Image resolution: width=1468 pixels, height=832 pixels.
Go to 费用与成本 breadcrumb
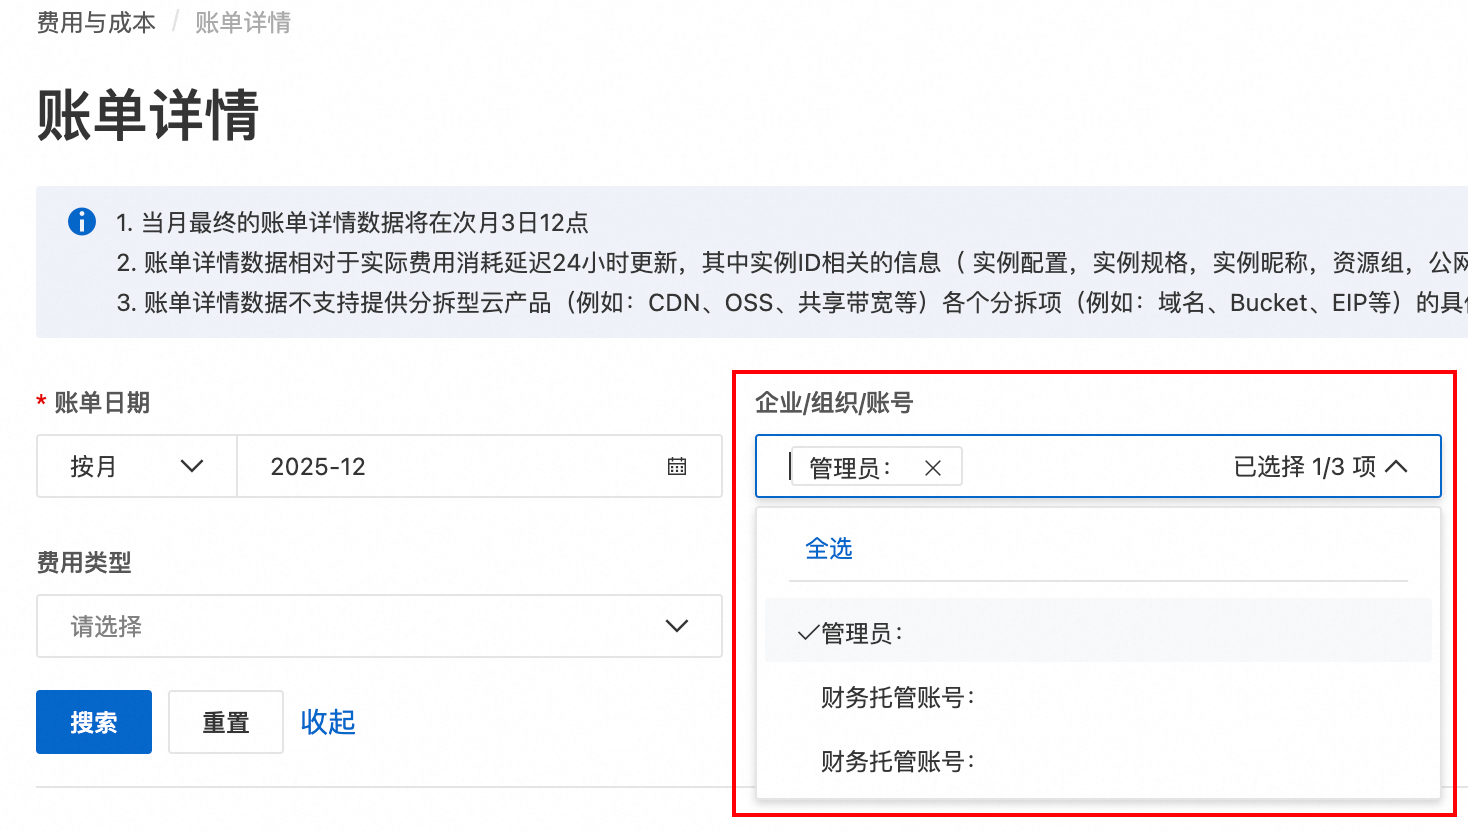point(96,22)
